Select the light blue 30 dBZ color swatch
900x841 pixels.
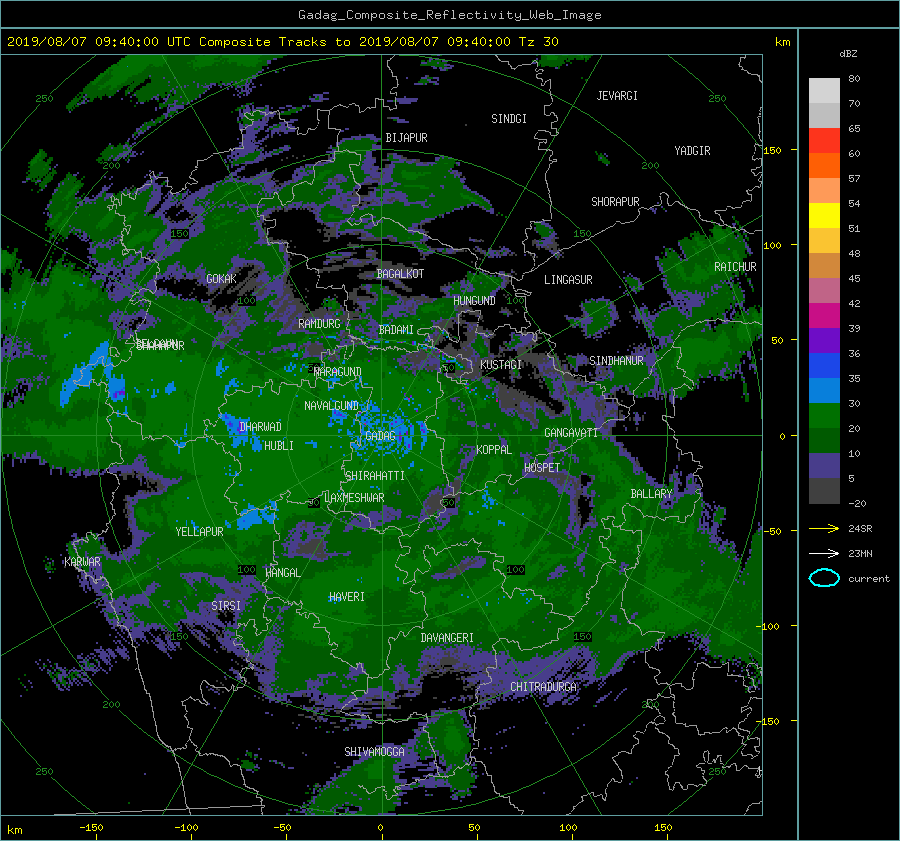click(x=824, y=390)
